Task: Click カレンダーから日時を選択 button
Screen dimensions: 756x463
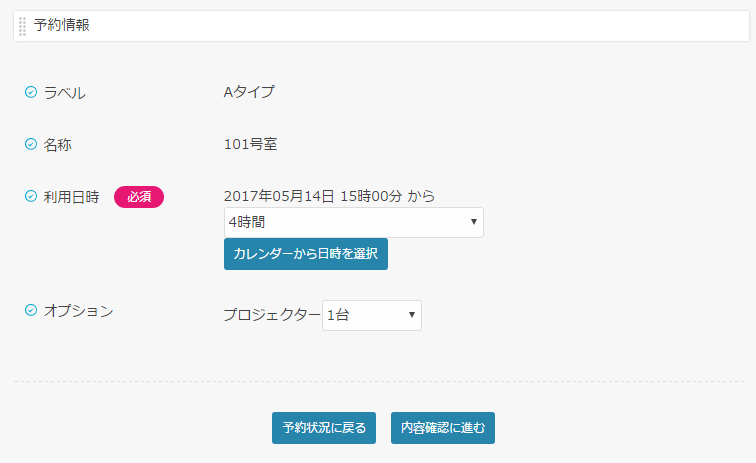Action: (306, 254)
